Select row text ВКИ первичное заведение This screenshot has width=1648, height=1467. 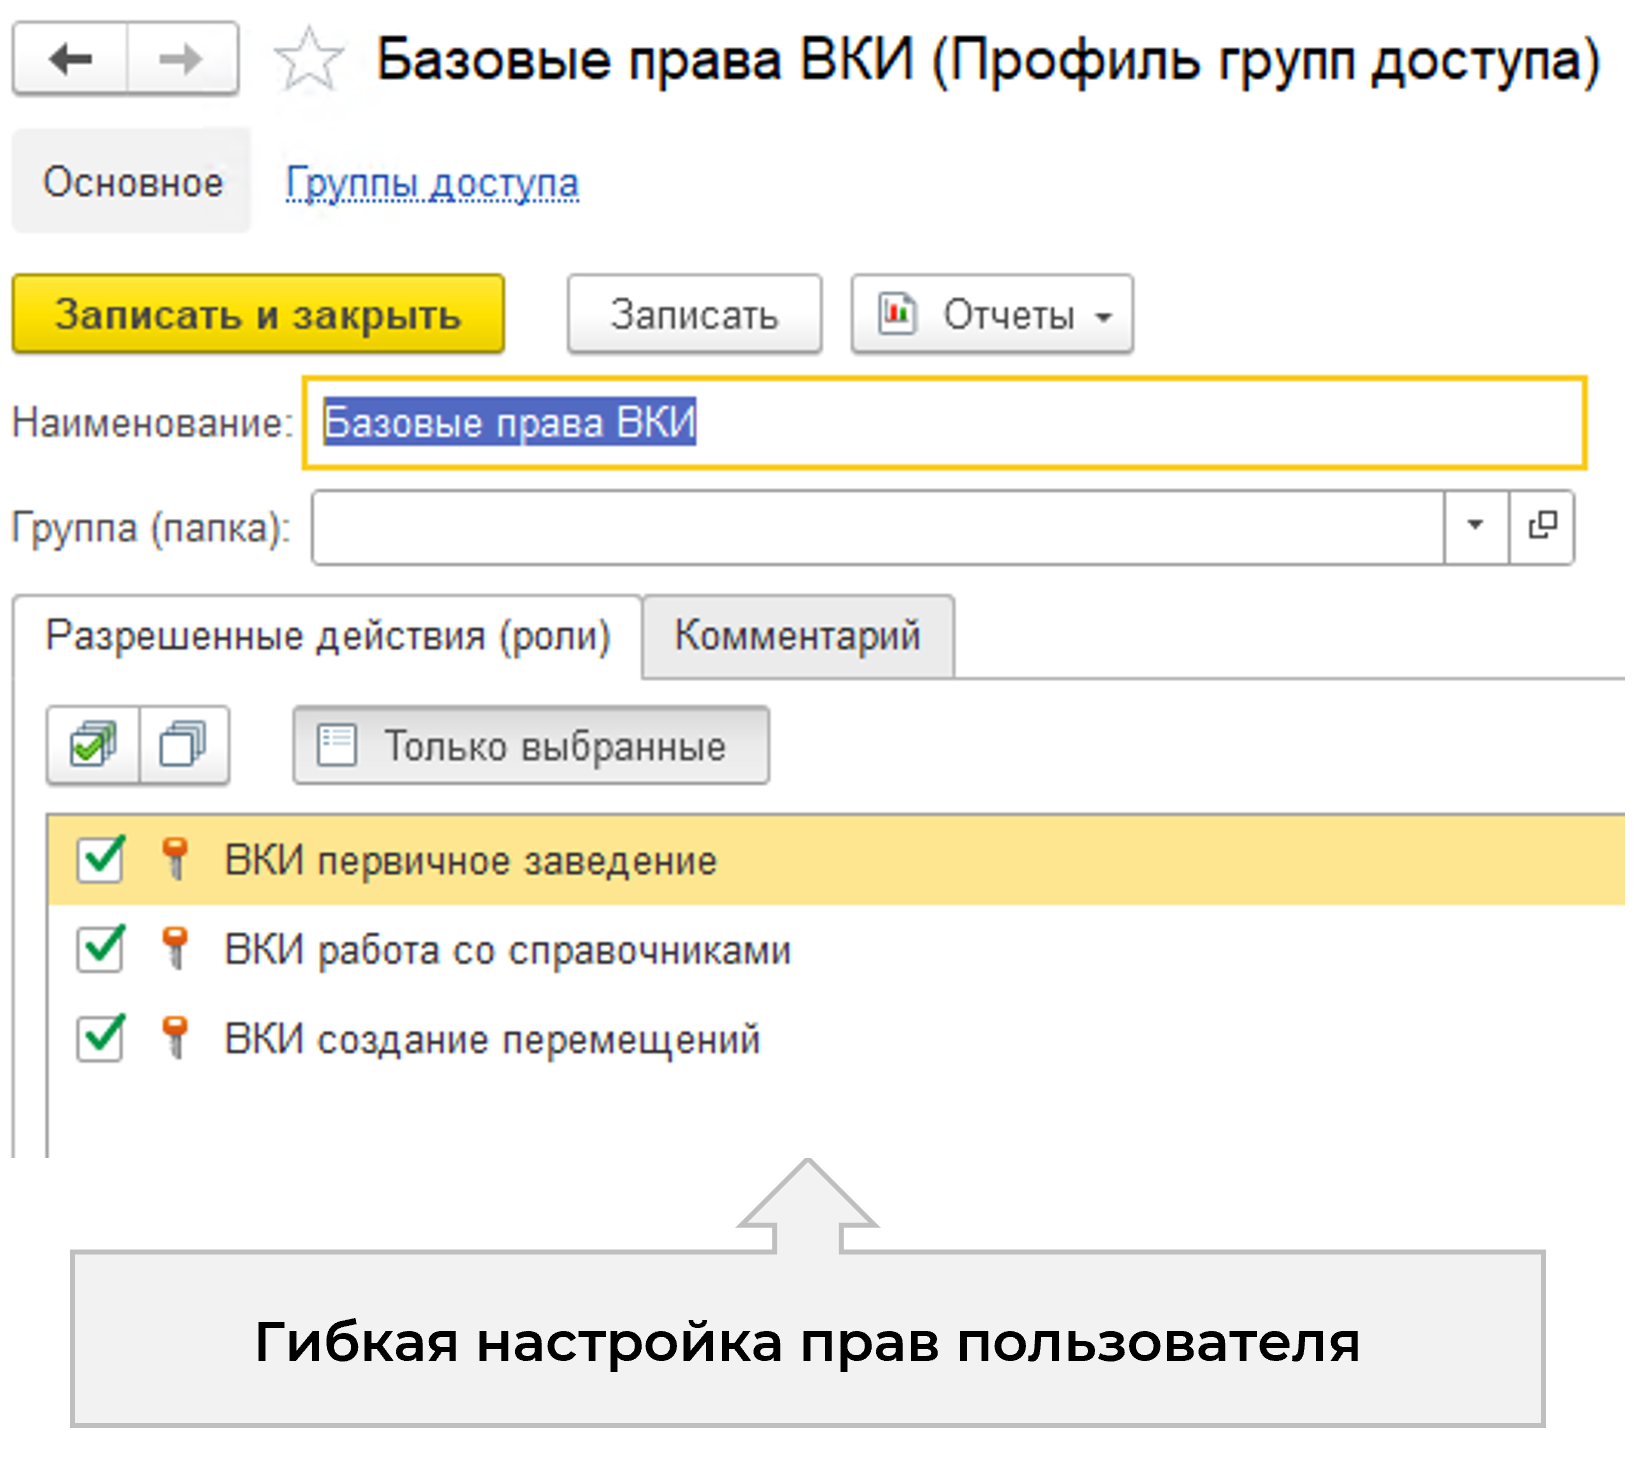pyautogui.click(x=471, y=860)
